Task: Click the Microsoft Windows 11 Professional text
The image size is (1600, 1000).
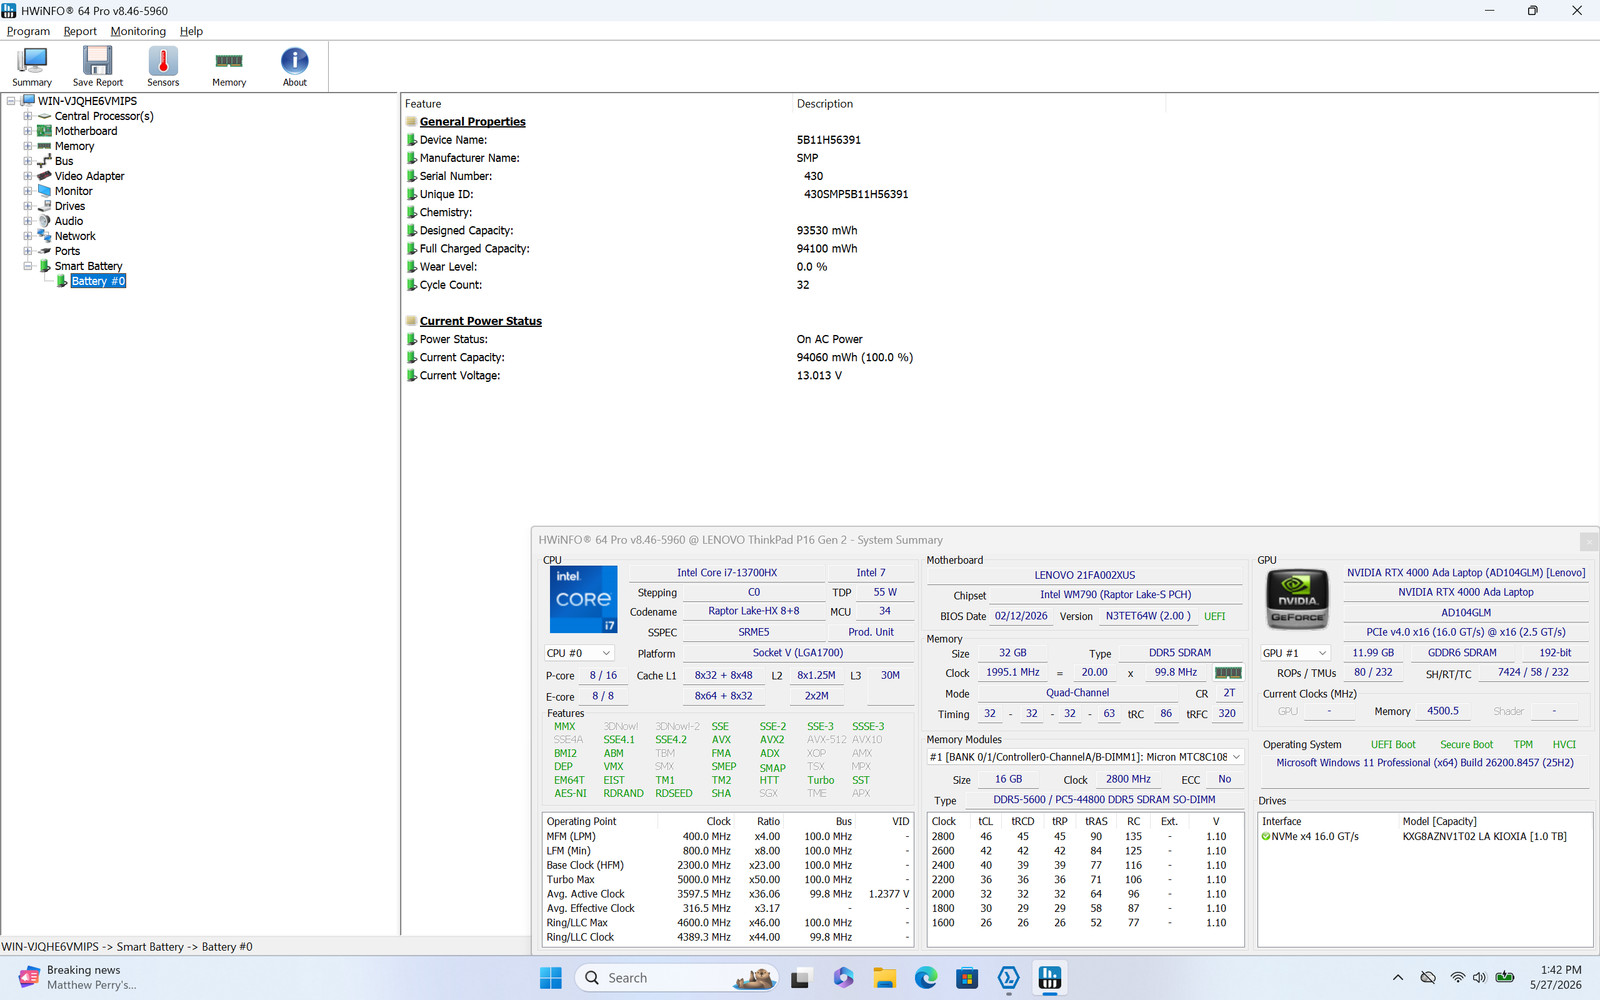Action: (1425, 763)
